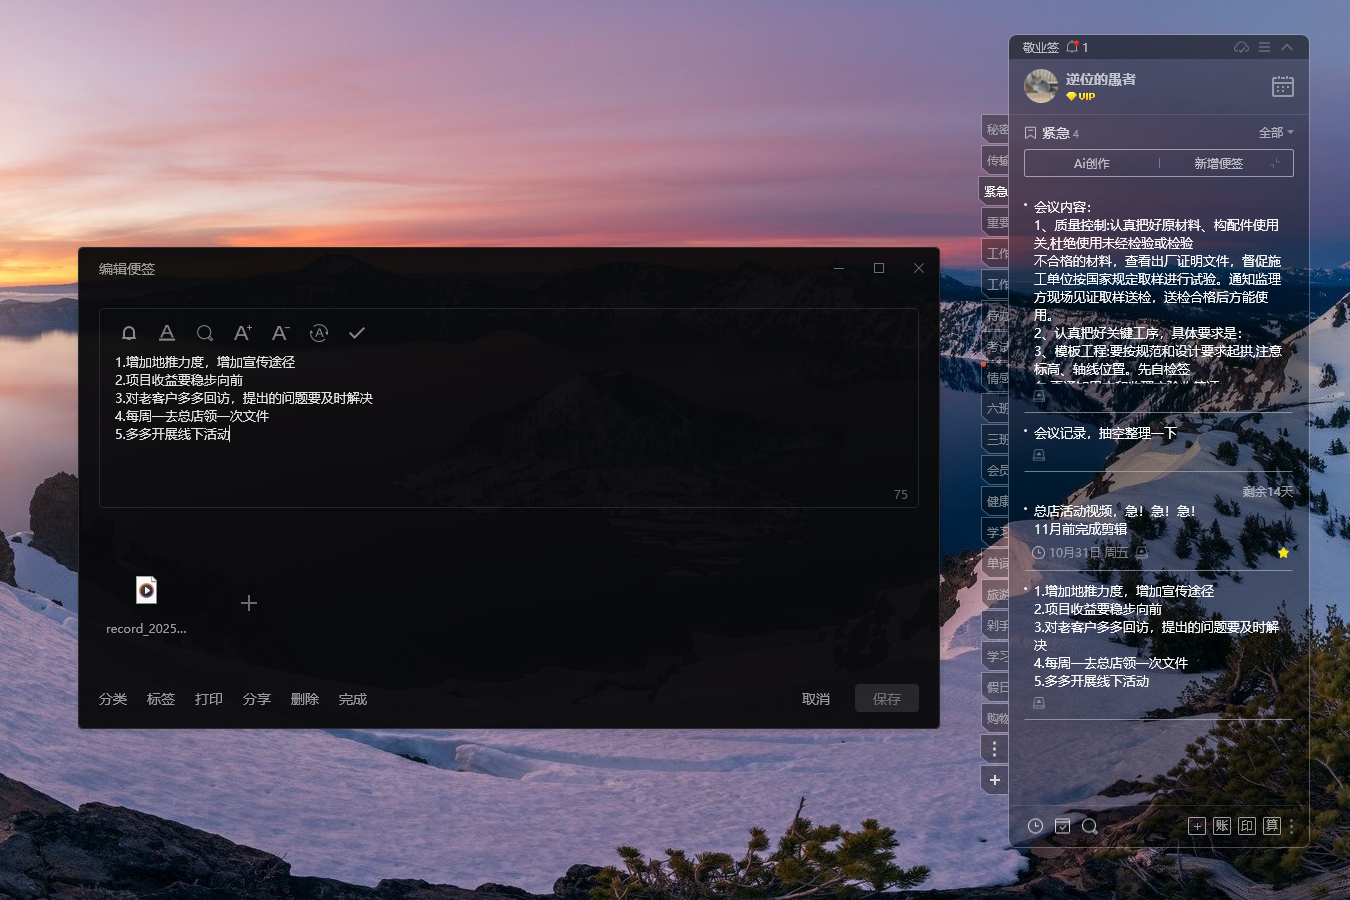Click the 算 calculator icon at panel bottom

click(x=1271, y=826)
